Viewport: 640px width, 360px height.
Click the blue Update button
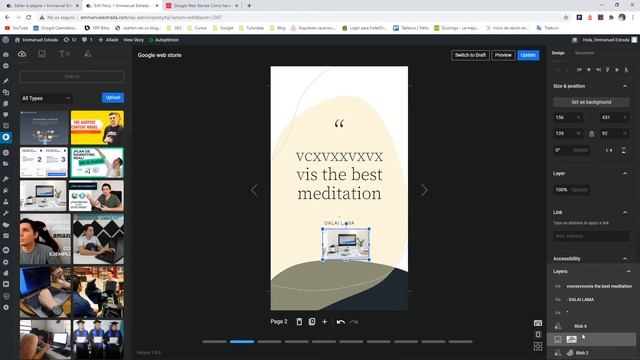(x=528, y=55)
